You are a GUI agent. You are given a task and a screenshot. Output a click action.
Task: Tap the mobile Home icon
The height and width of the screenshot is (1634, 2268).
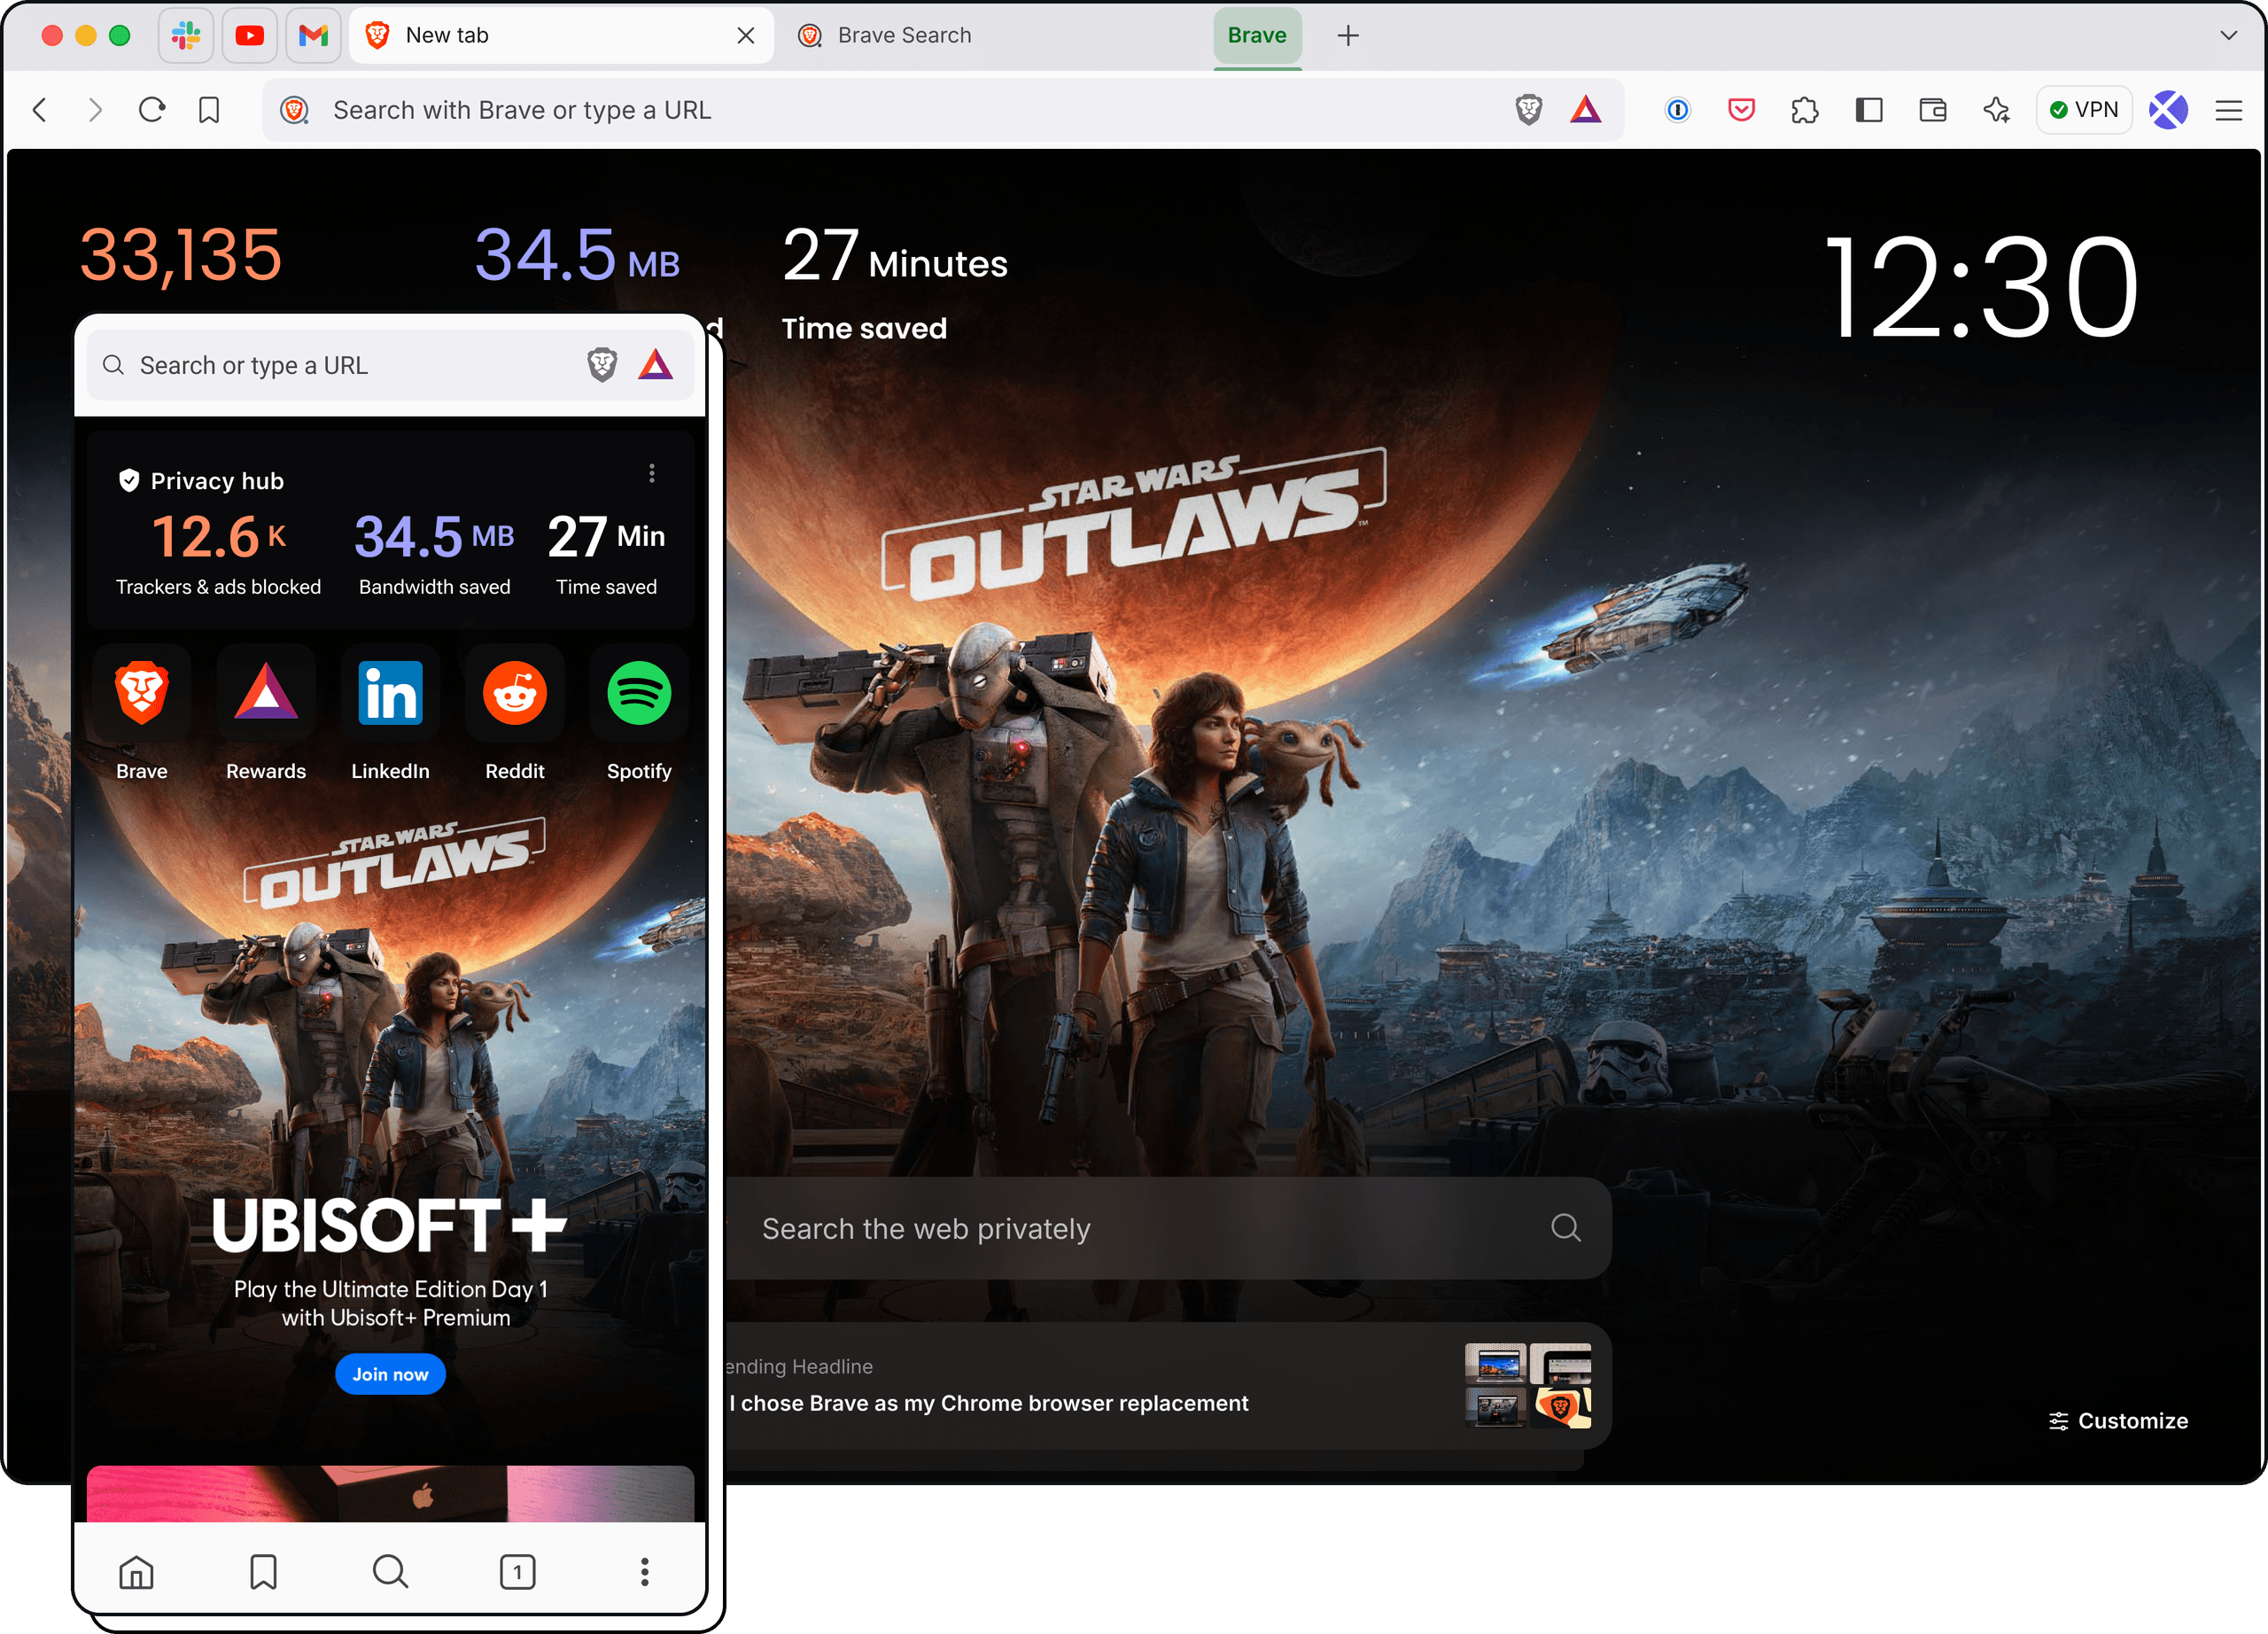pos(136,1573)
